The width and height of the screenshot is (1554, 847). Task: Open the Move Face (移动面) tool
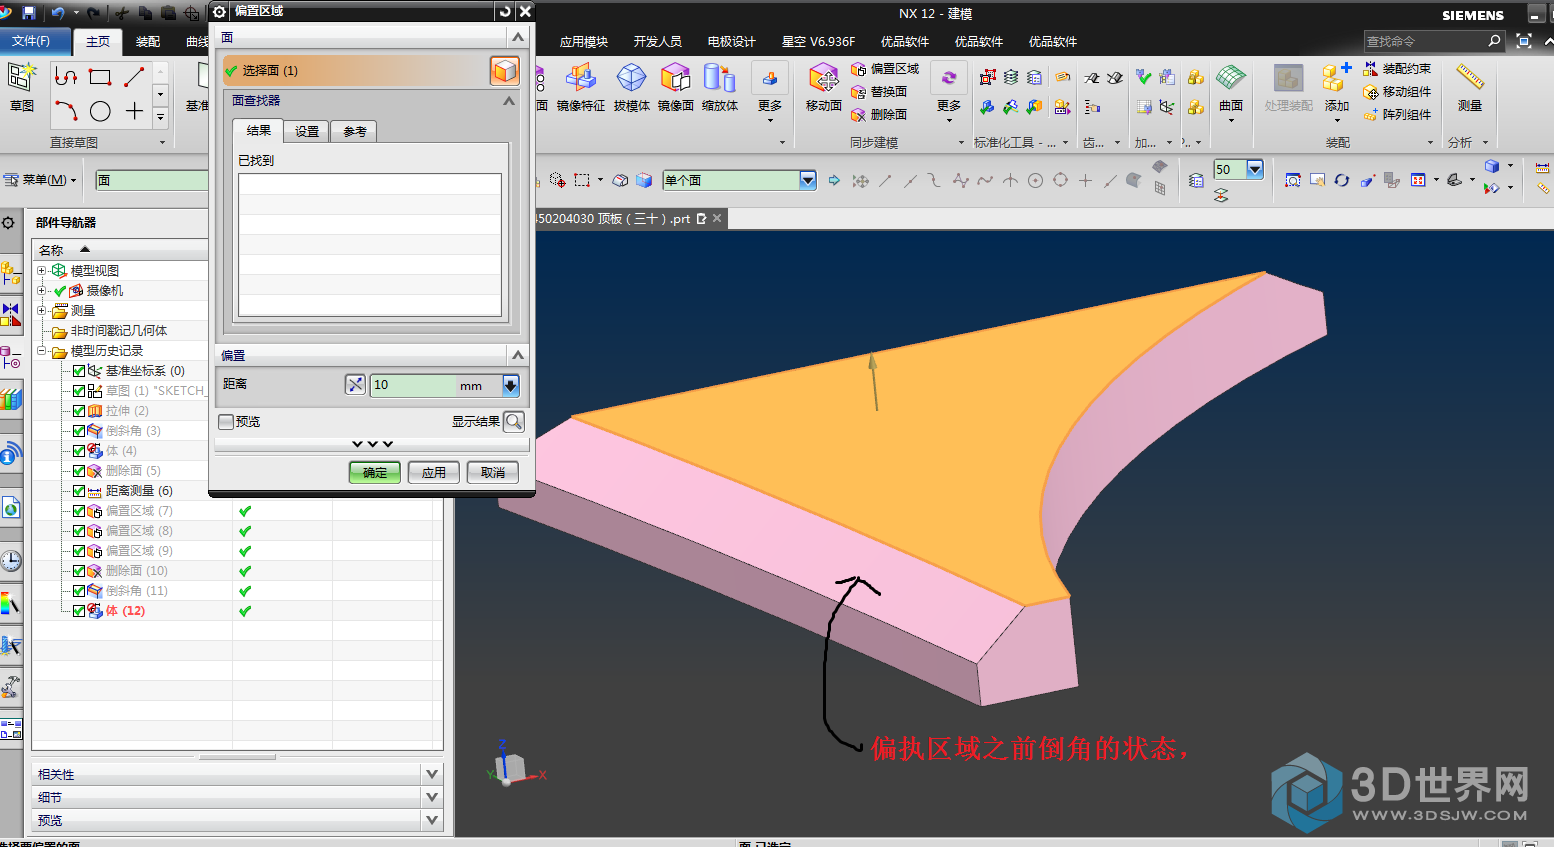[x=824, y=87]
